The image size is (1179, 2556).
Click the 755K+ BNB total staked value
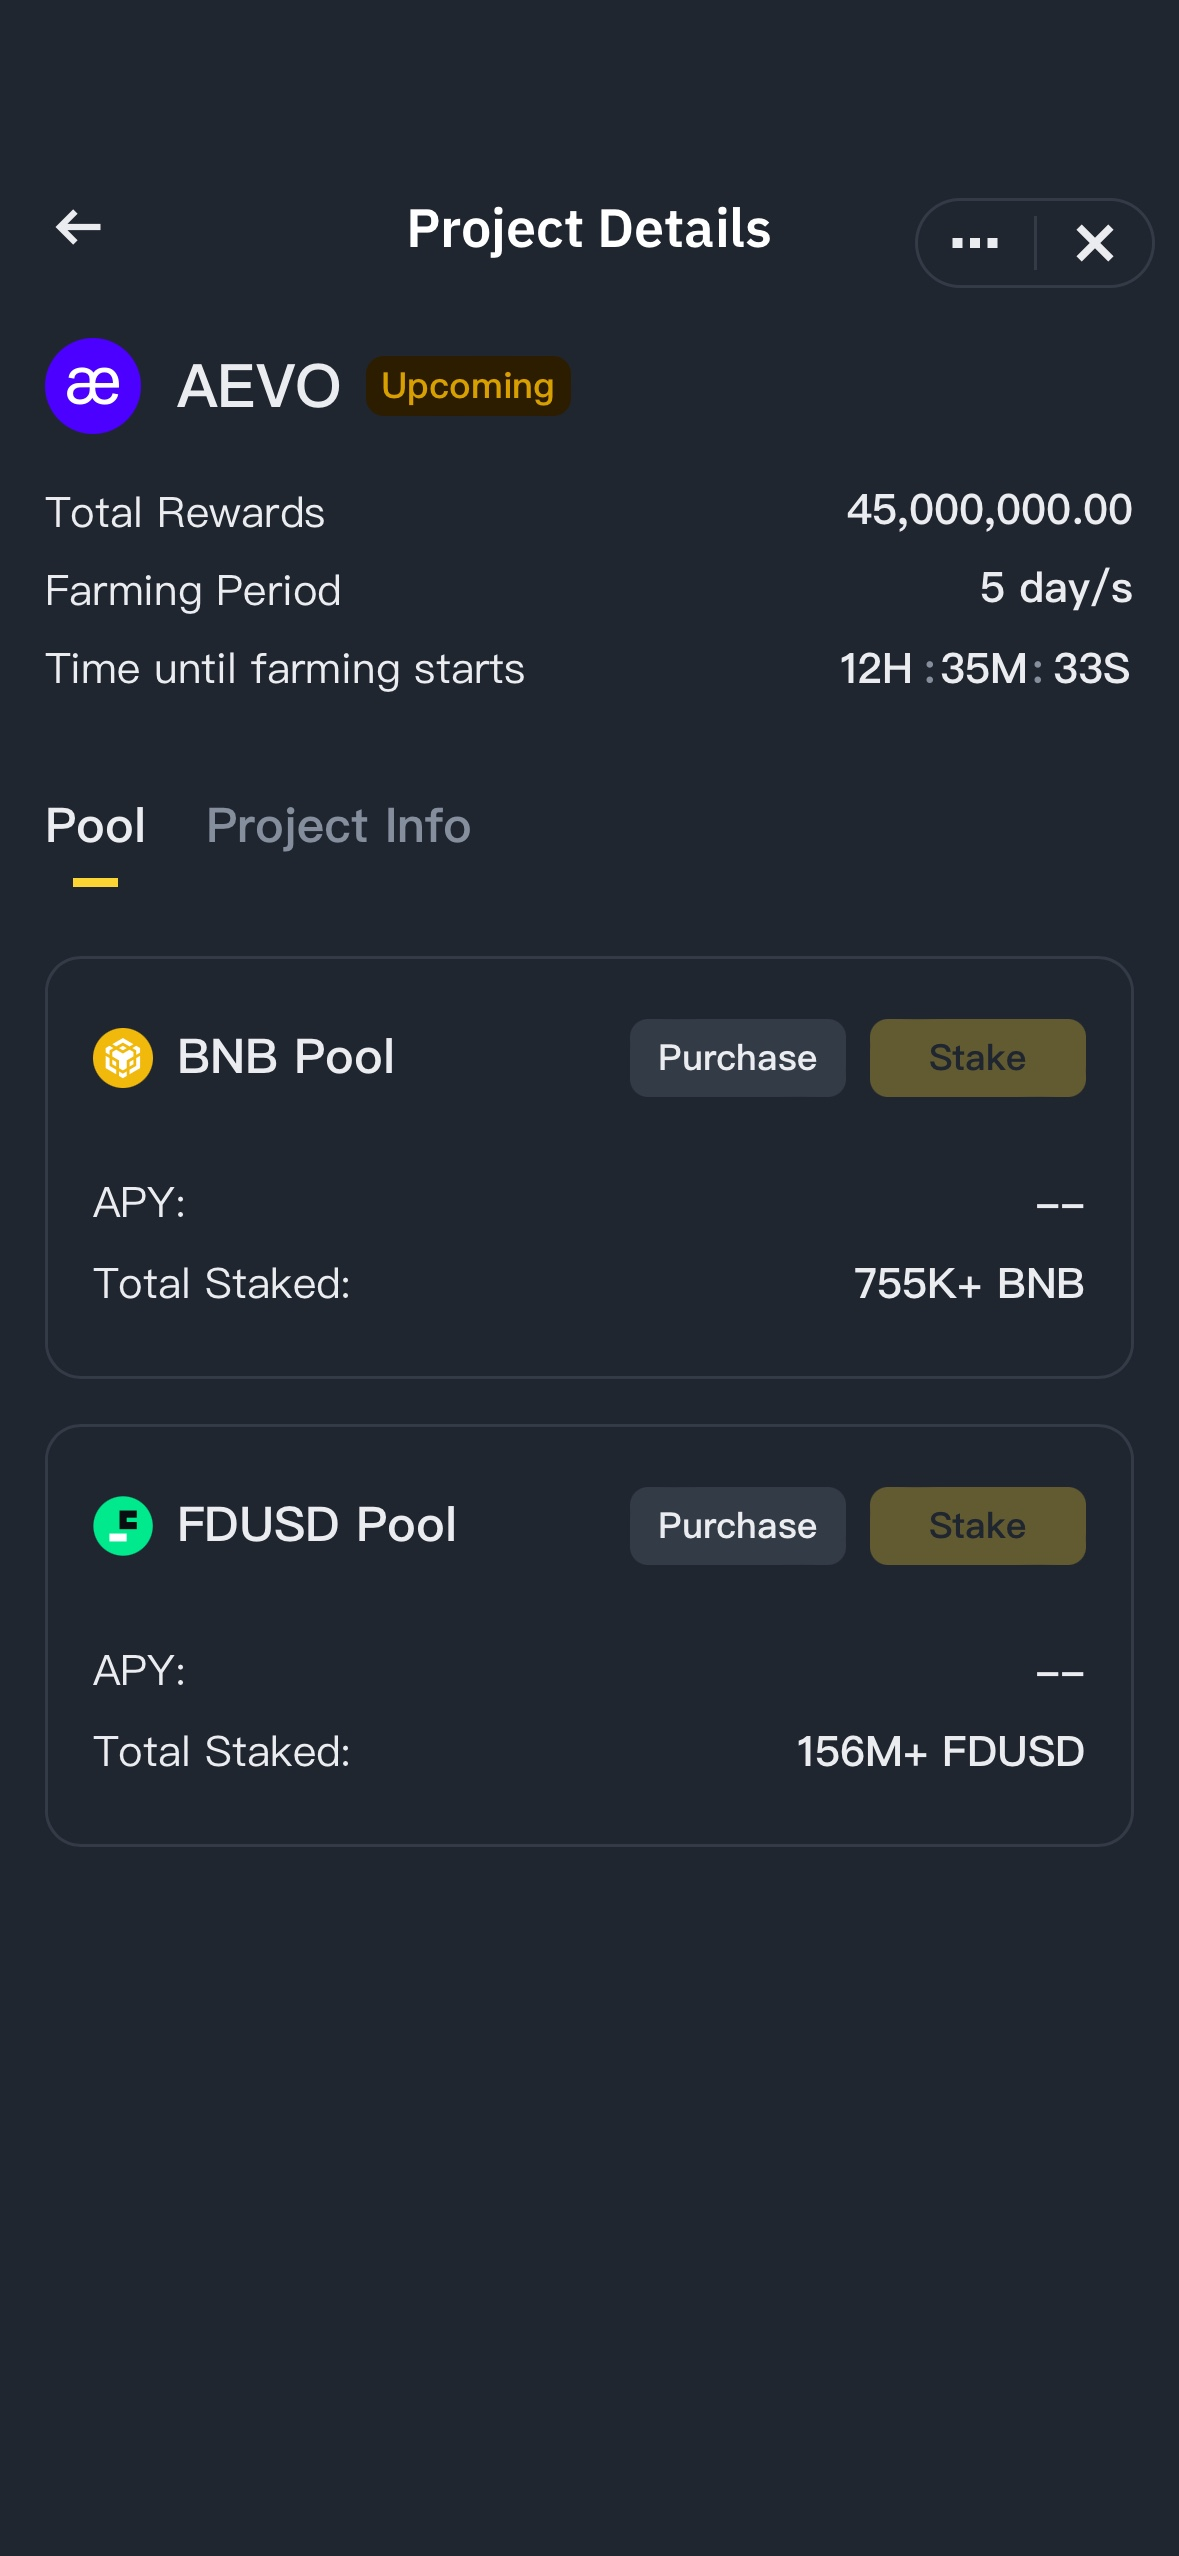pos(968,1283)
